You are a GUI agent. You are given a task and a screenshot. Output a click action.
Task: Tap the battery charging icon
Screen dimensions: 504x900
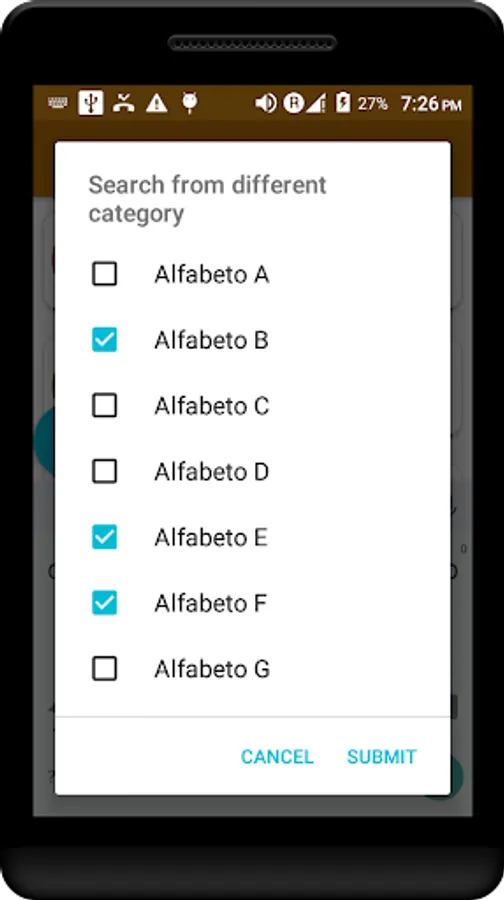pos(343,103)
